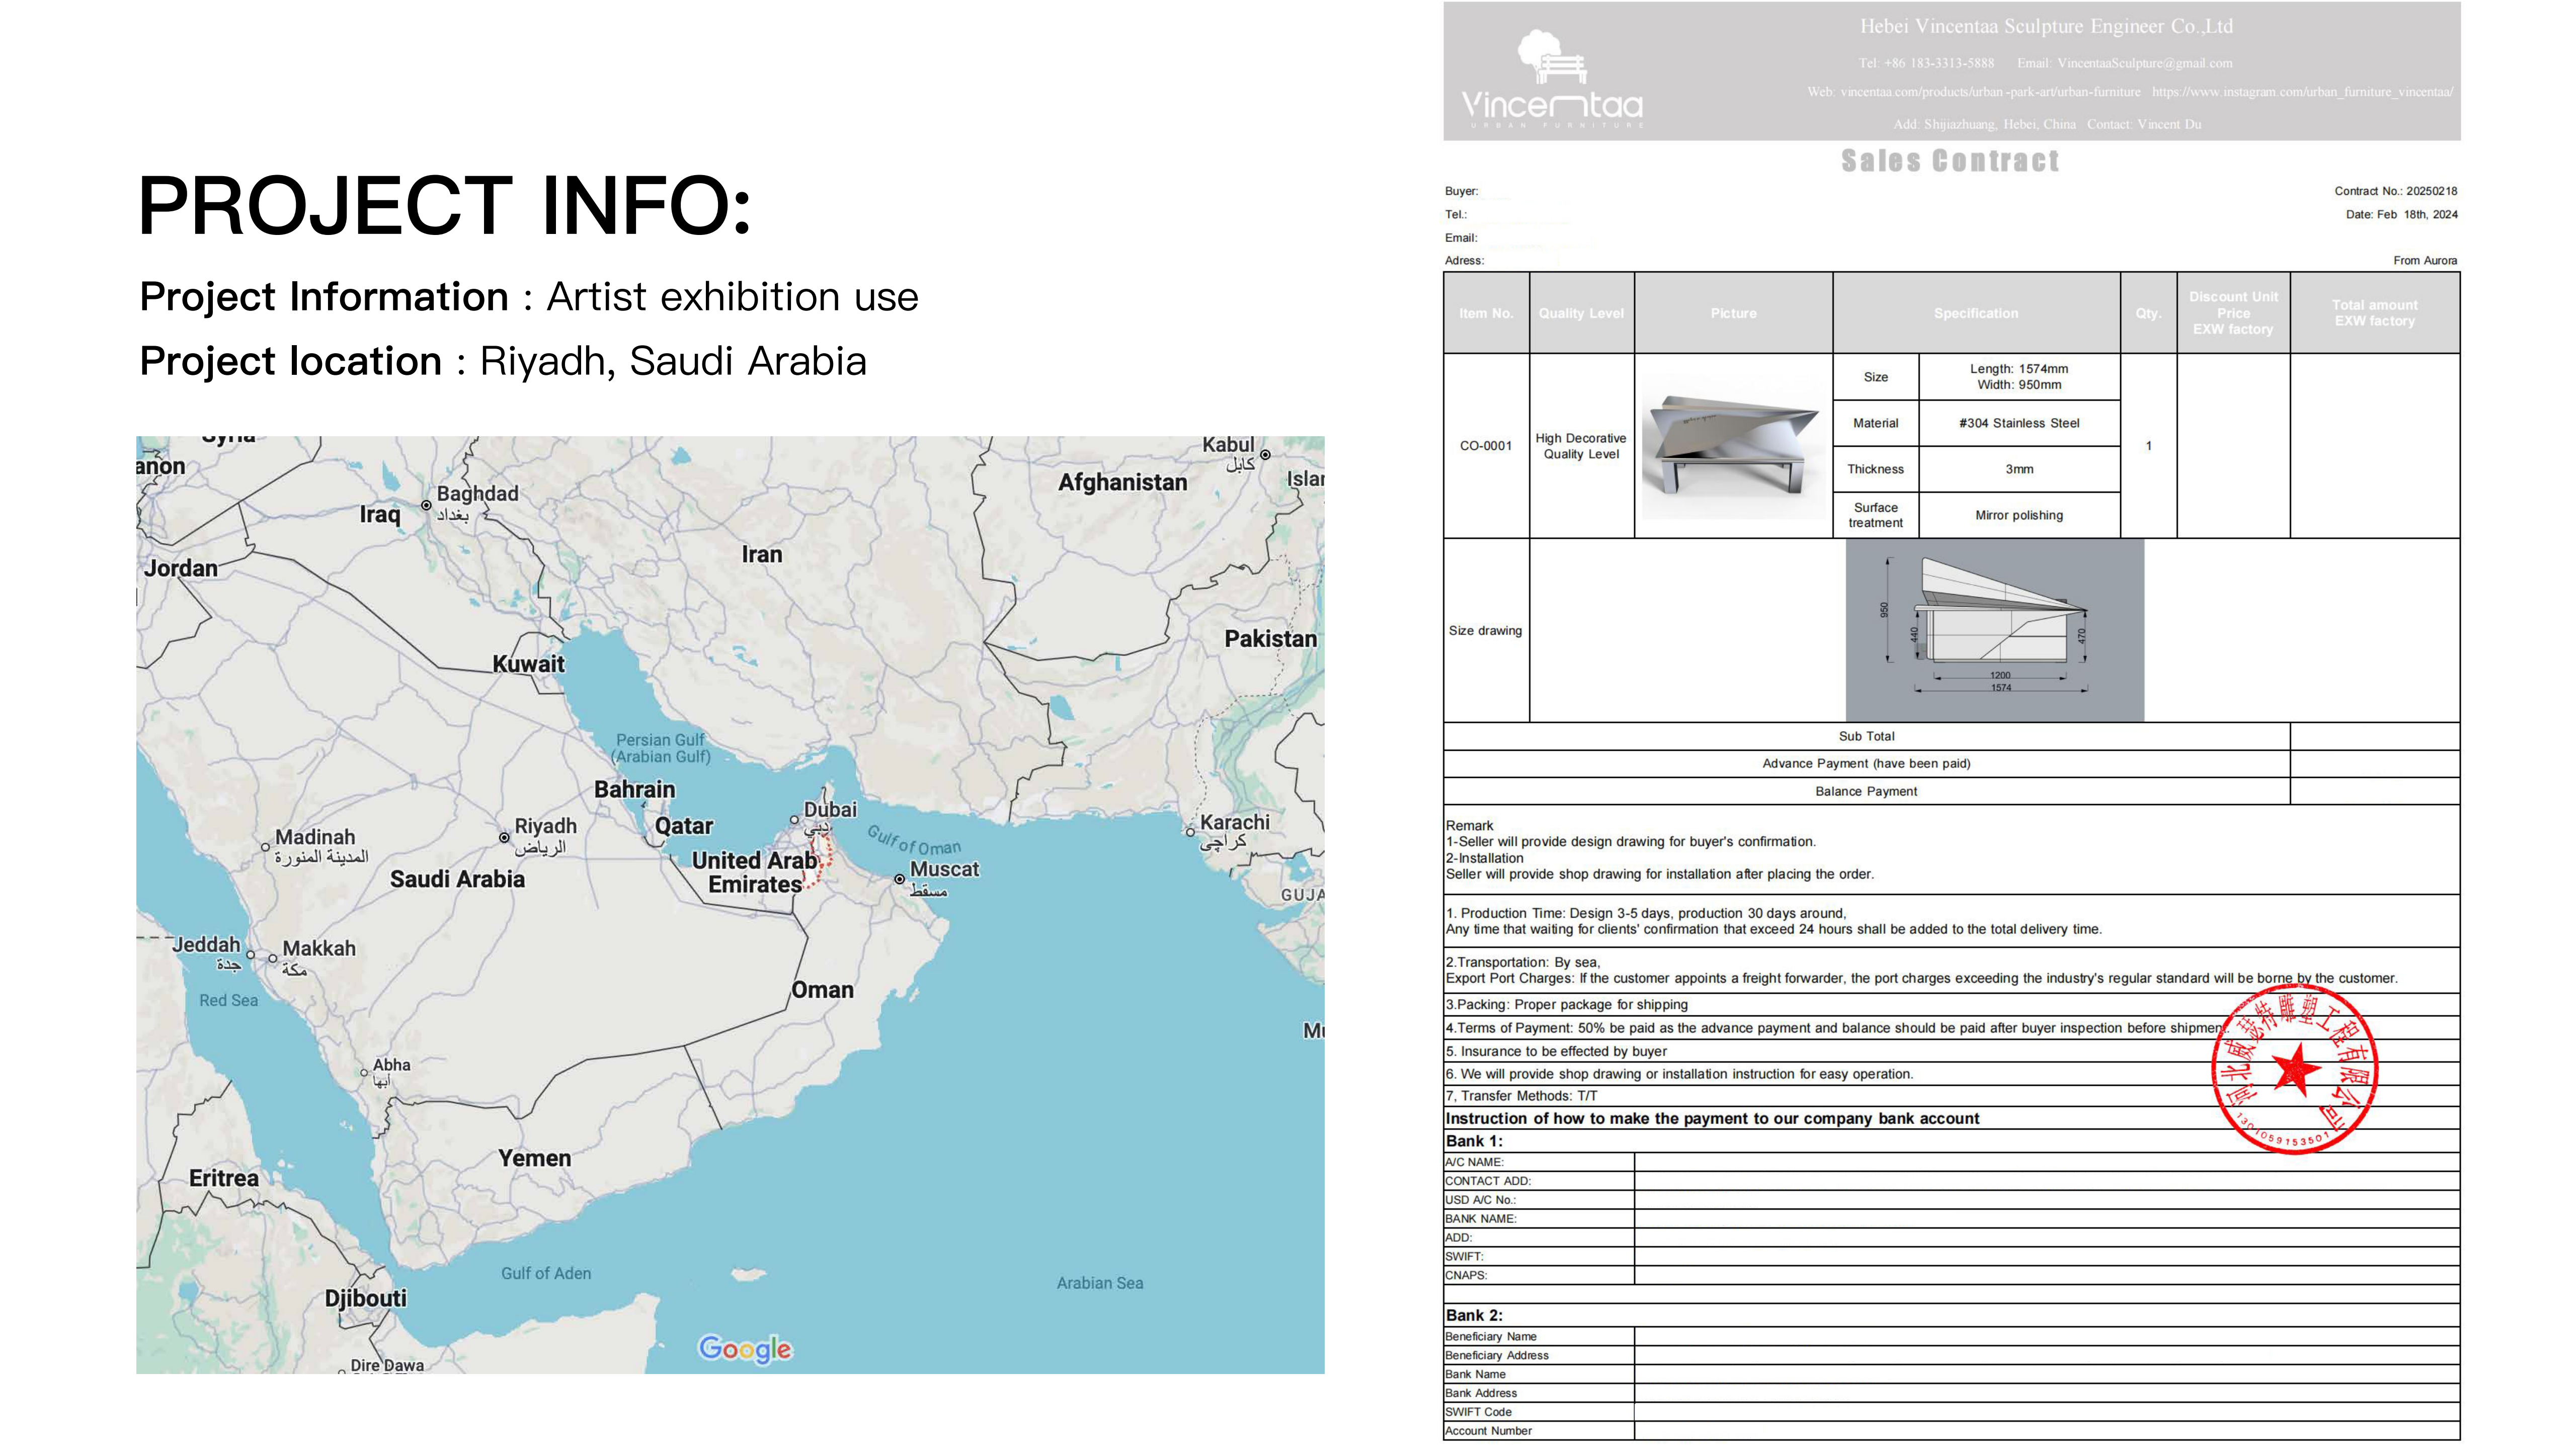Click the Baghdad capital marker on map
2576x1449 pixels.
pos(427,505)
